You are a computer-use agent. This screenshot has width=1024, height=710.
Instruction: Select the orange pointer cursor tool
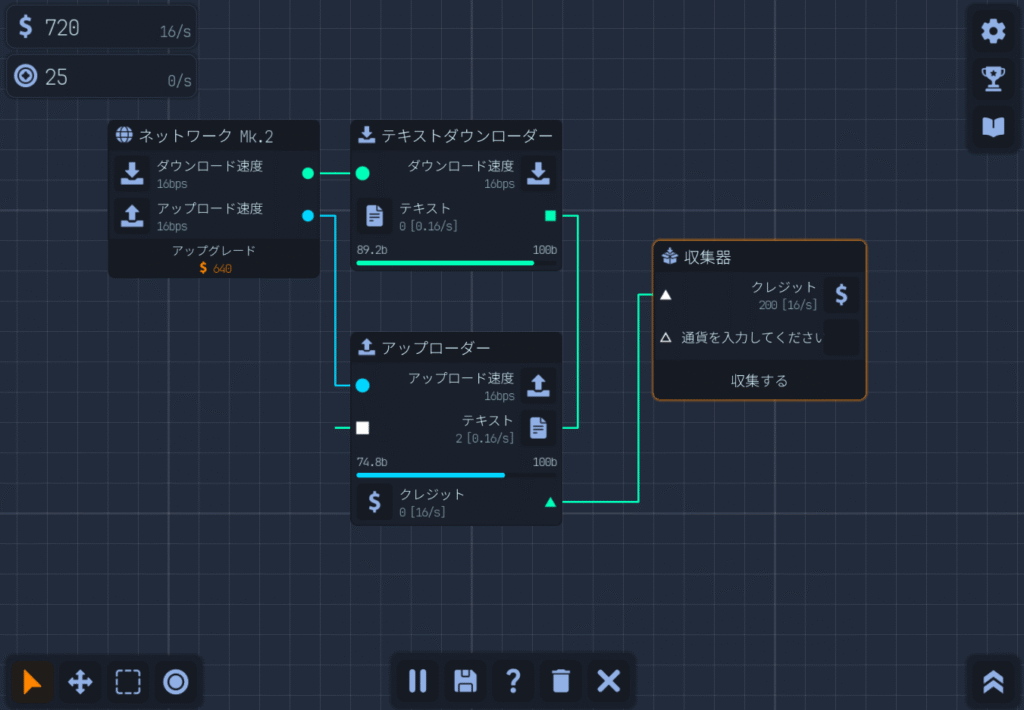click(x=32, y=682)
